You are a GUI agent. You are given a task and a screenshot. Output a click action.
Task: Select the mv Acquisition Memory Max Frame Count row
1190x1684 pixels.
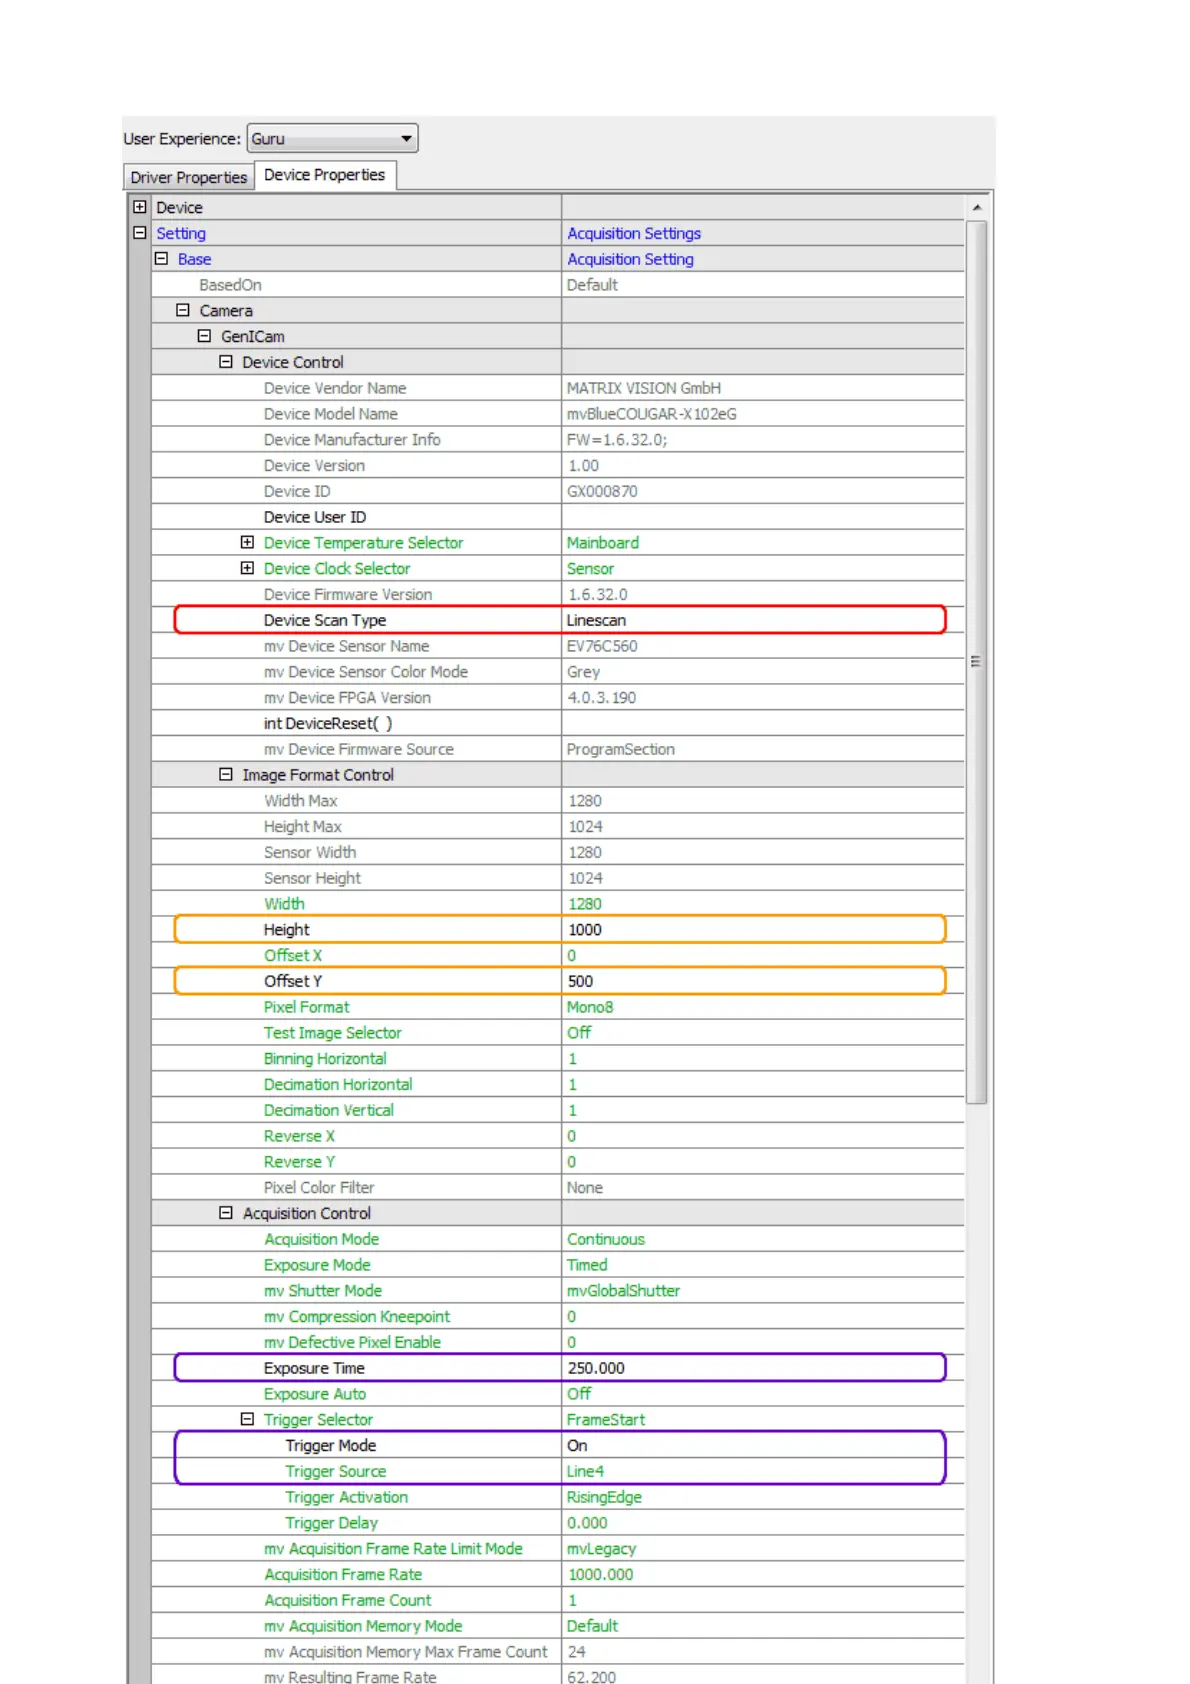[557, 1652]
